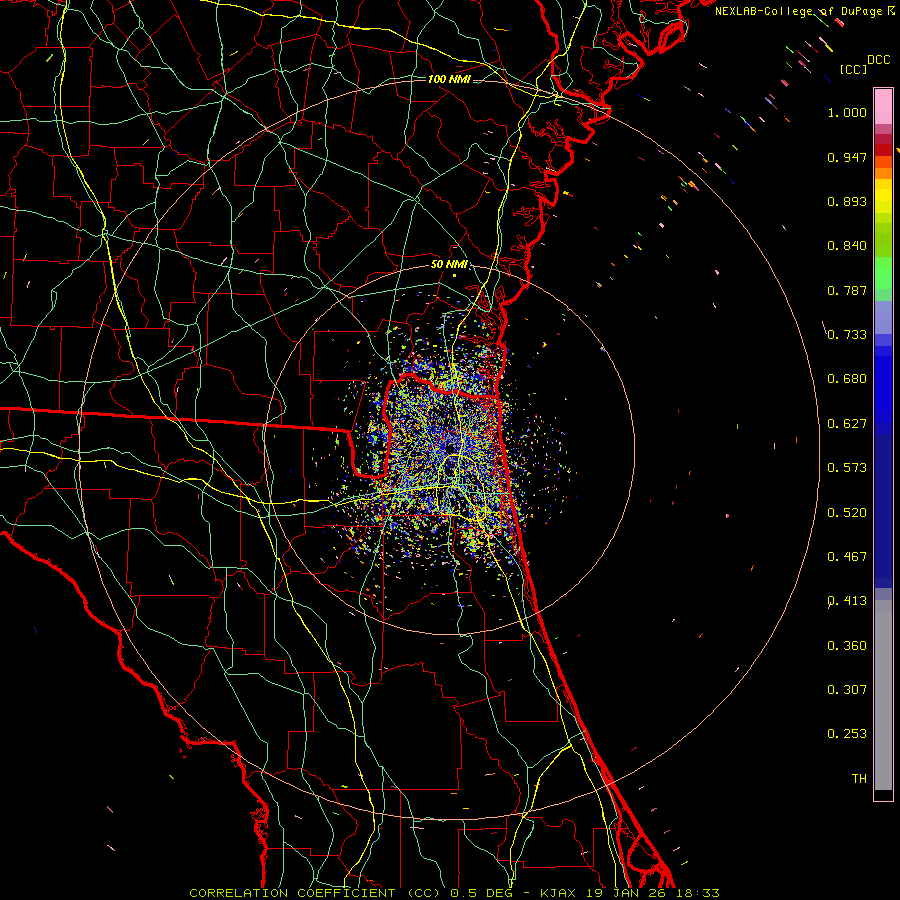Select the 0.840 legend value
Screen dimensions: 900x900
point(847,246)
